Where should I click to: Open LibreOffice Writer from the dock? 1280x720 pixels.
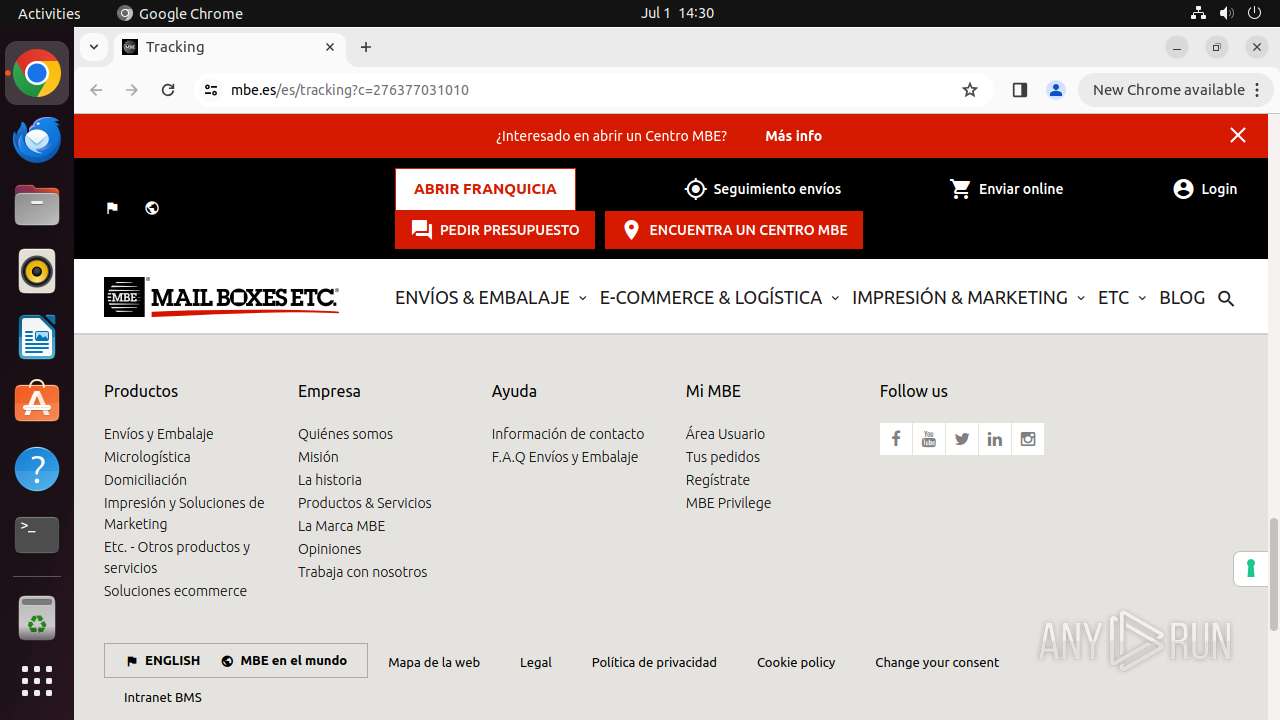click(x=37, y=337)
